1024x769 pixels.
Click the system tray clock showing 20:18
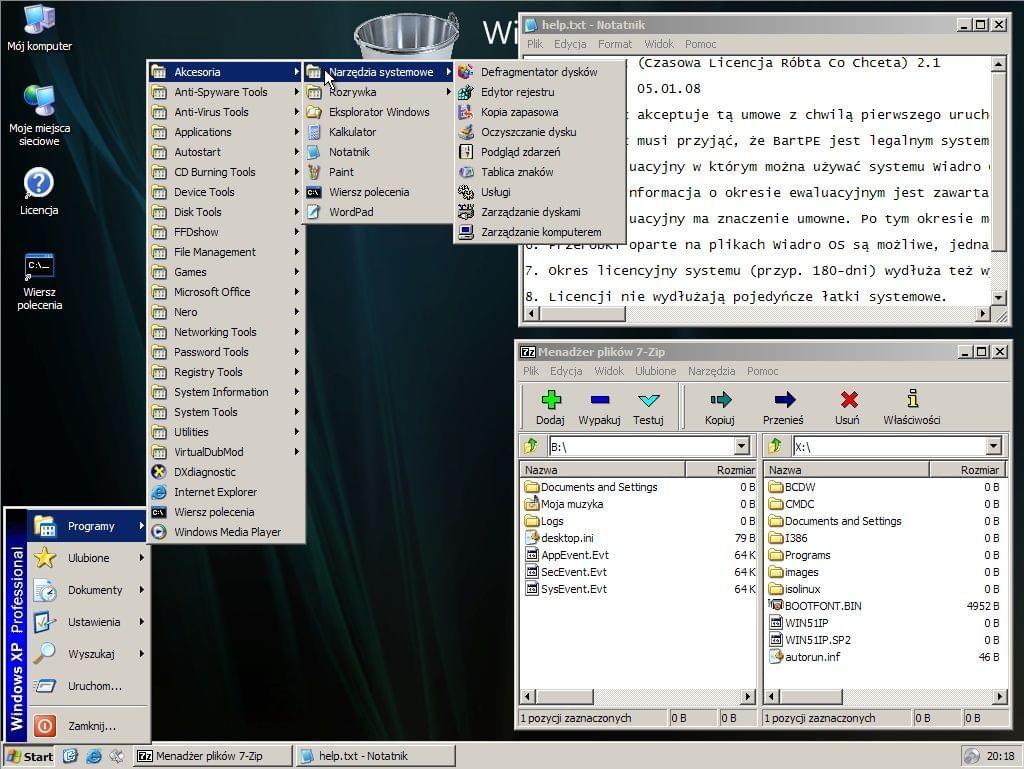coord(1000,756)
